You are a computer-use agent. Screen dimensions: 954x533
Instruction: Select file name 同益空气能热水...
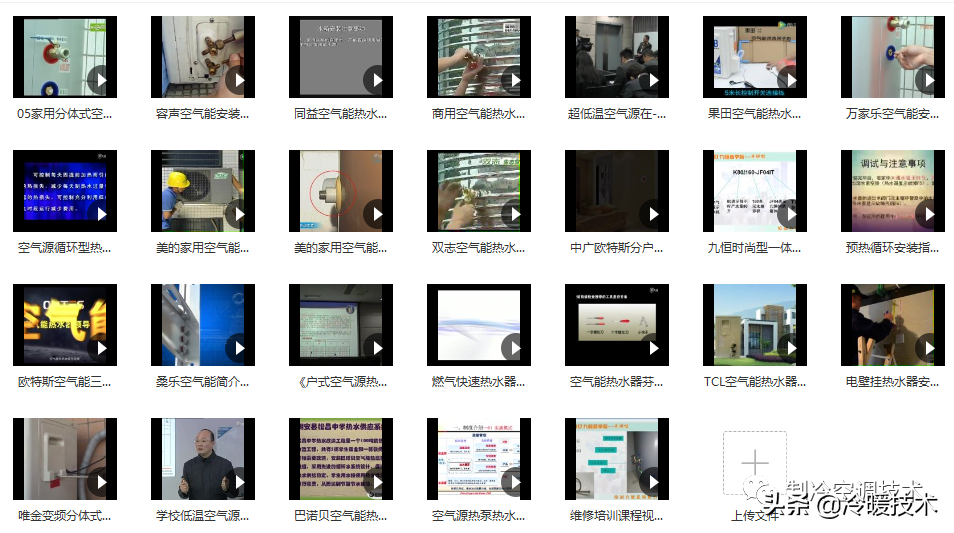click(x=341, y=114)
